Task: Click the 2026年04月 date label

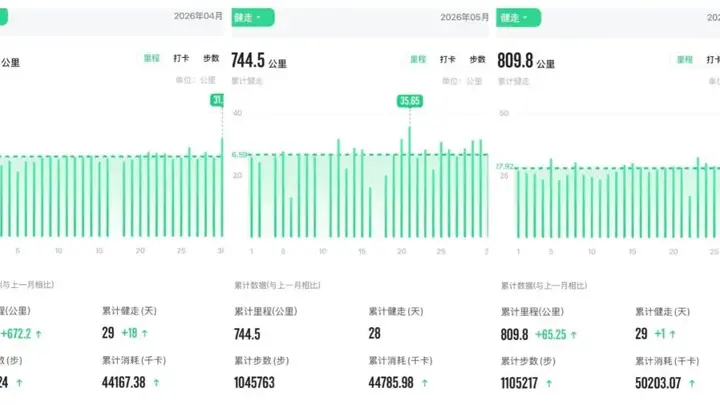Action: [198, 16]
